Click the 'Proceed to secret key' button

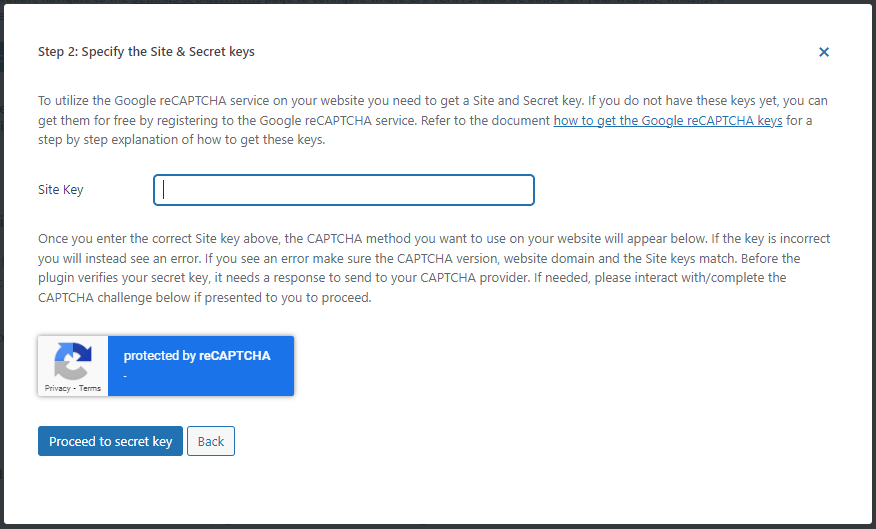110,441
